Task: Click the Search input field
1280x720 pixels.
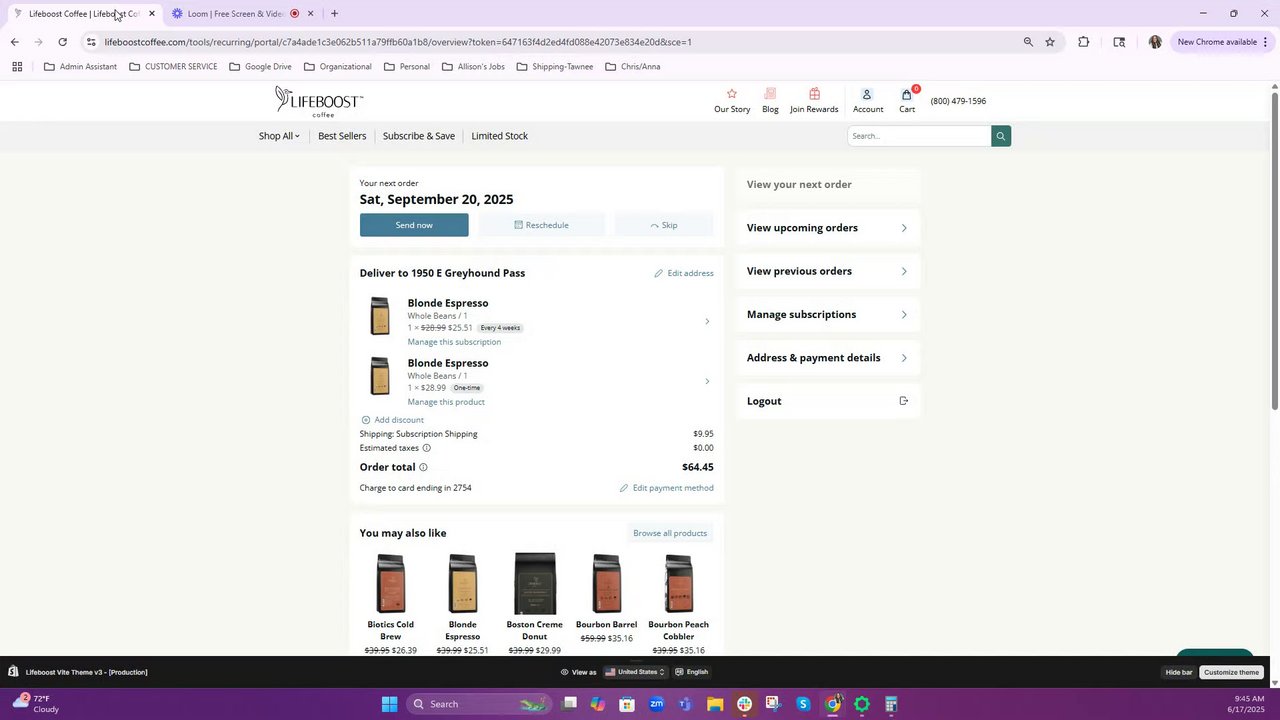Action: point(919,136)
